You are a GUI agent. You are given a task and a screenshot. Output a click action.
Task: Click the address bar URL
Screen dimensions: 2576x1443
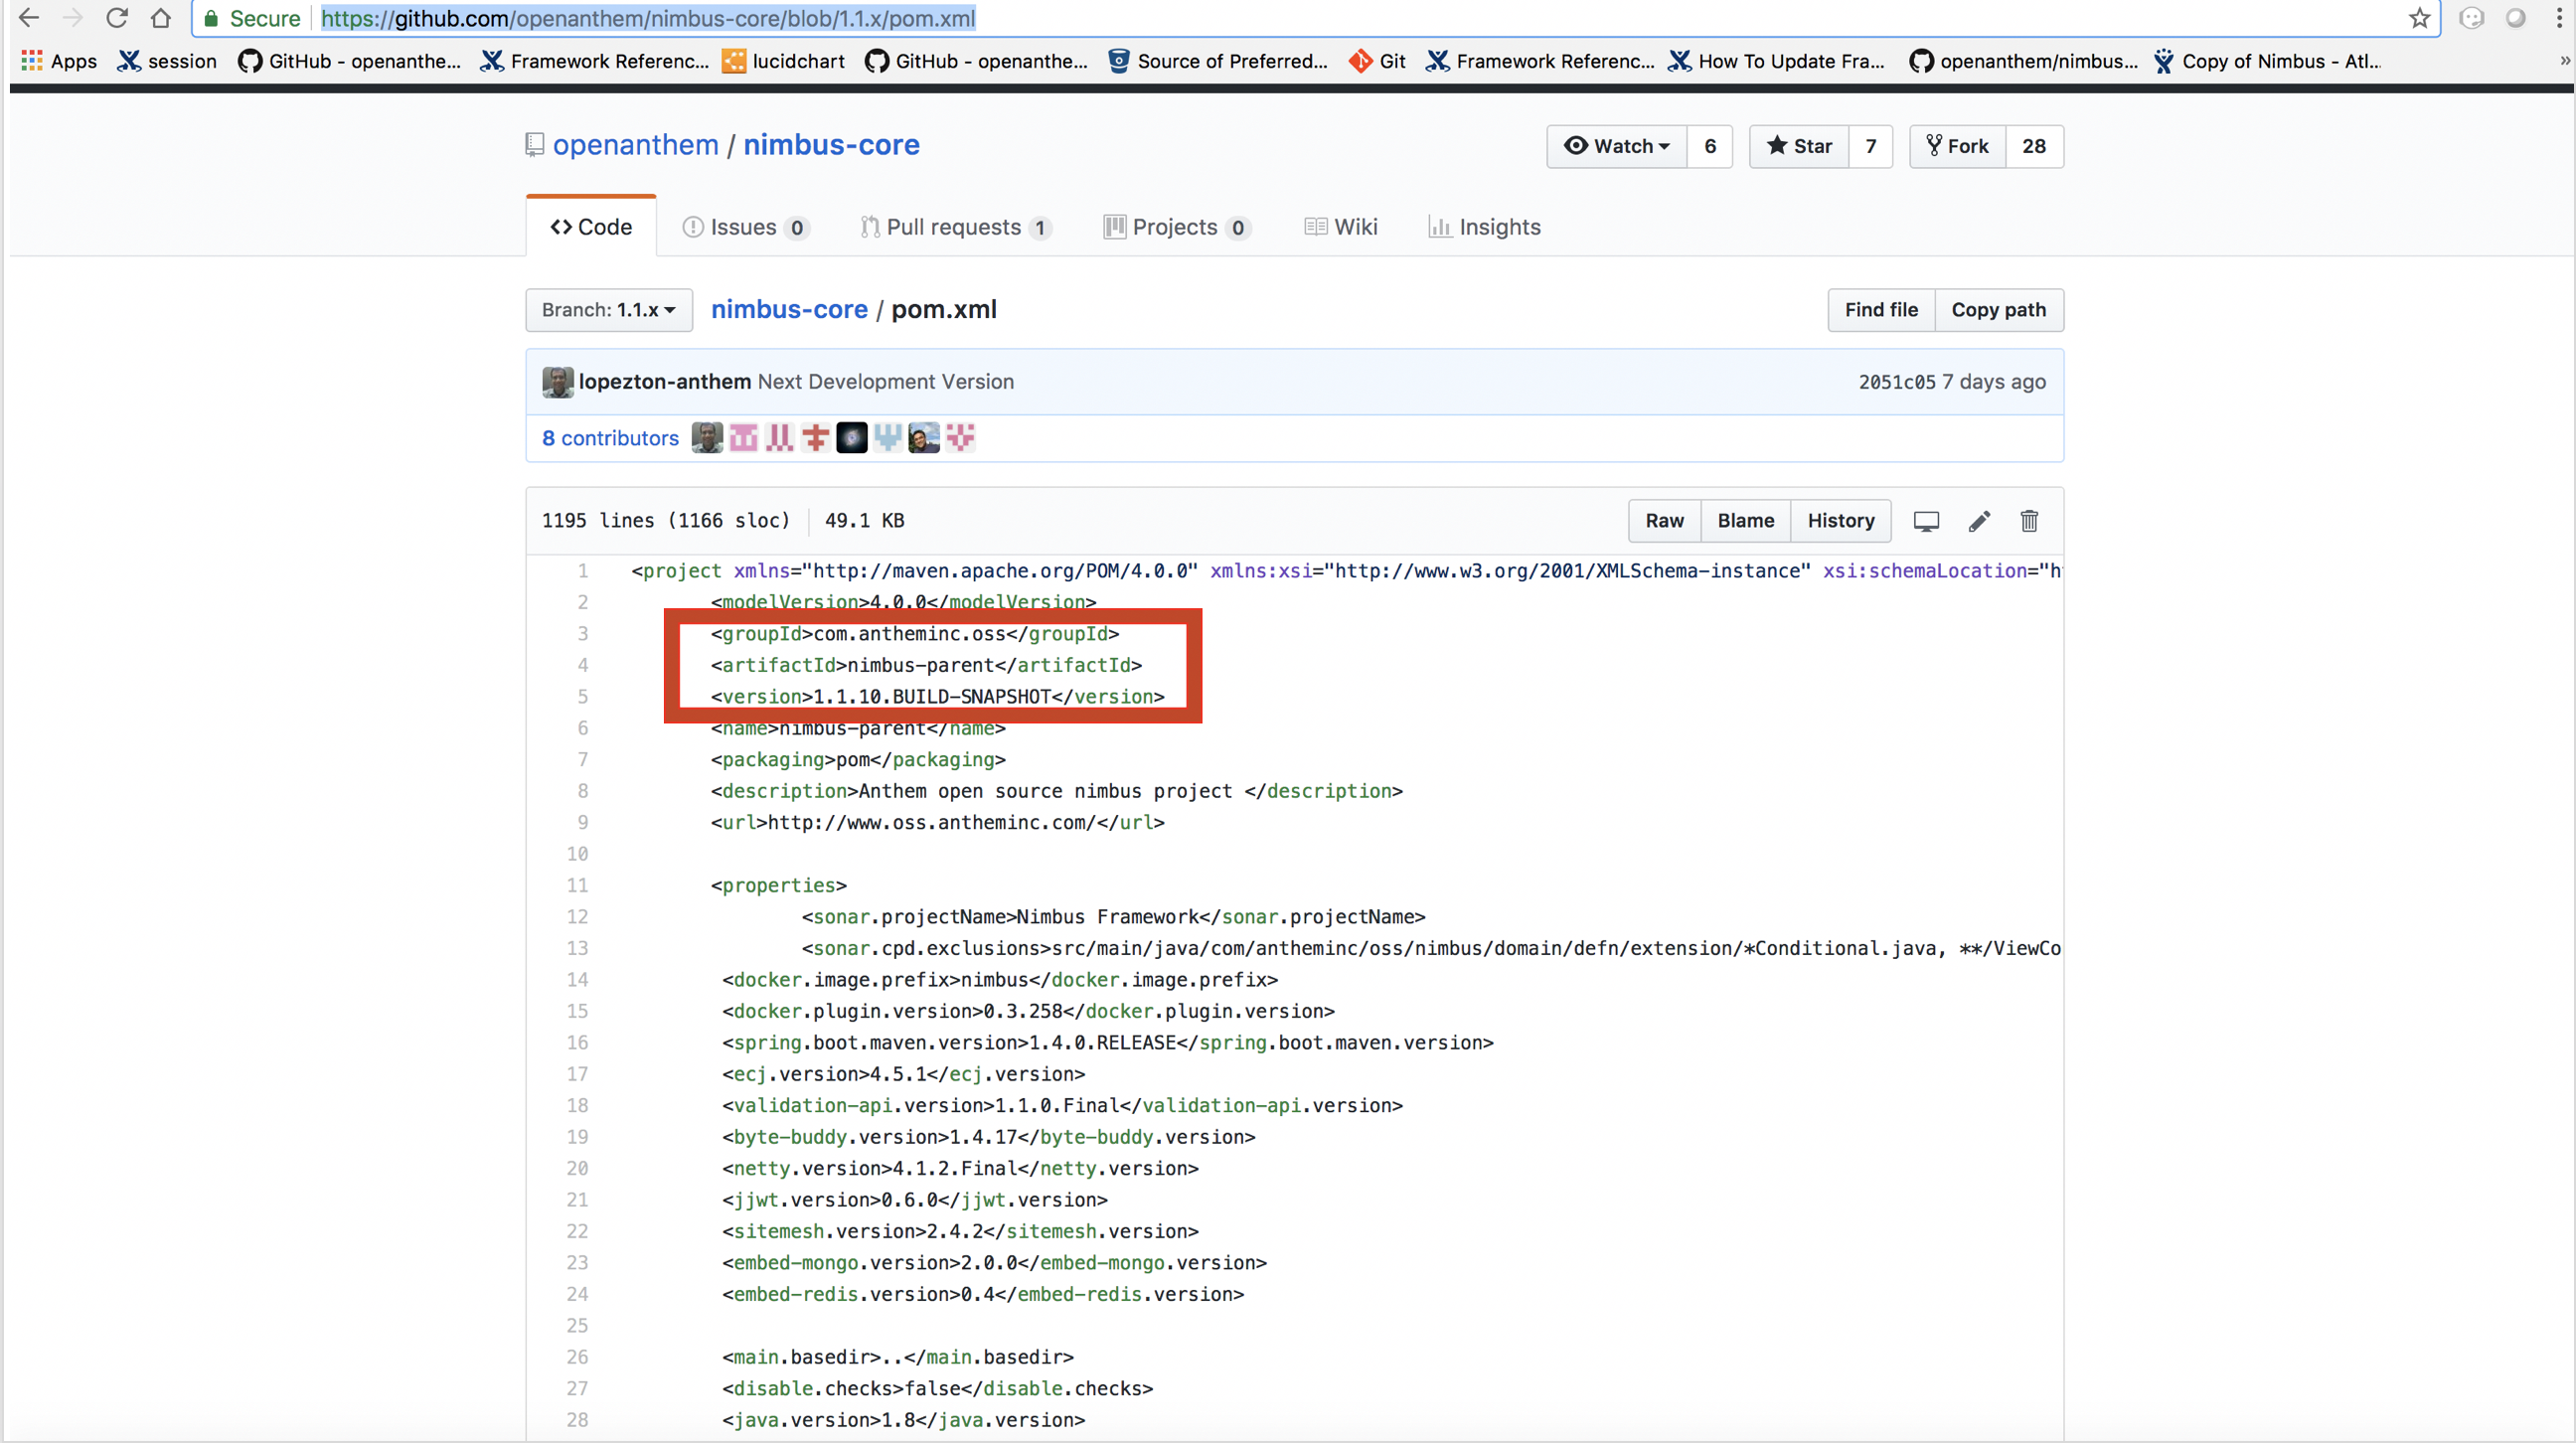[648, 18]
